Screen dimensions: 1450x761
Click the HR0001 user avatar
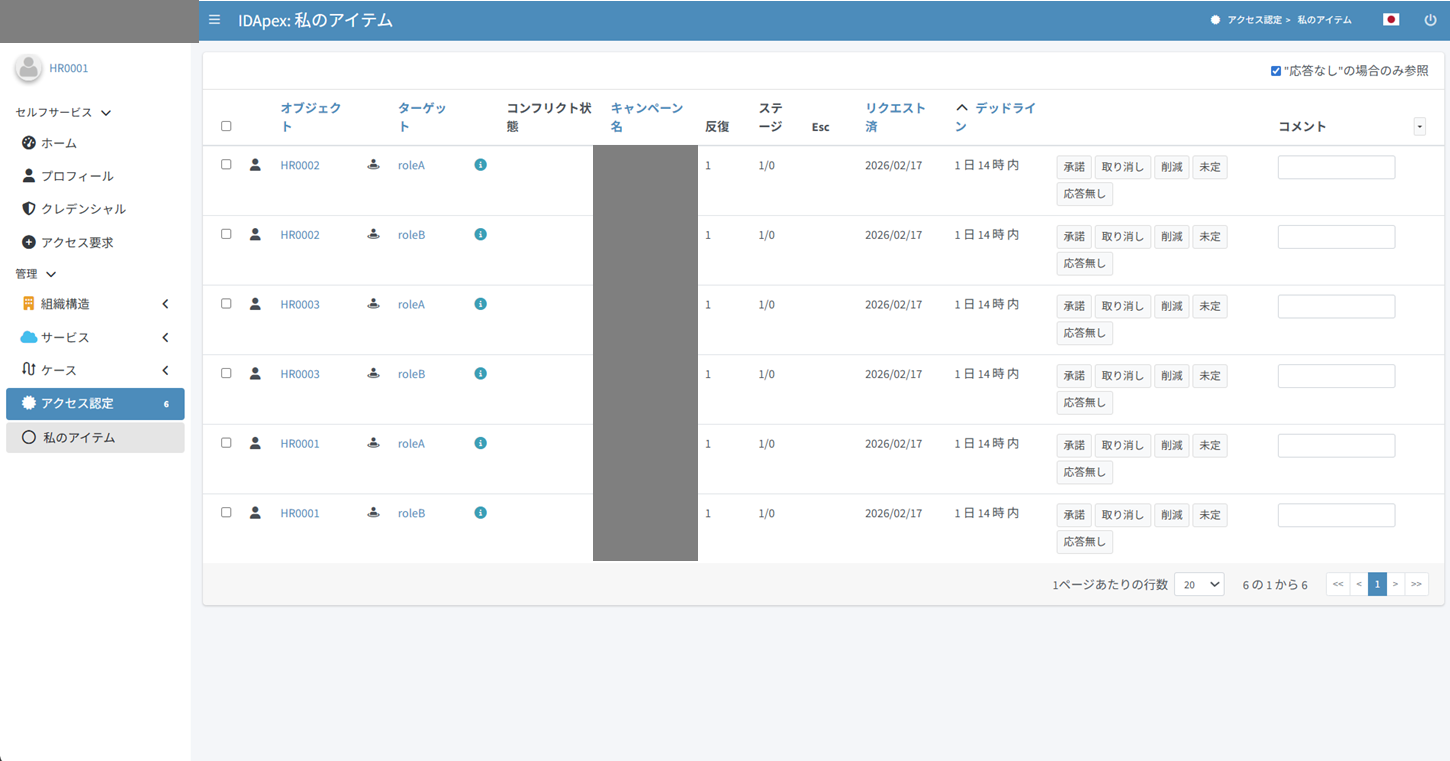[x=28, y=68]
